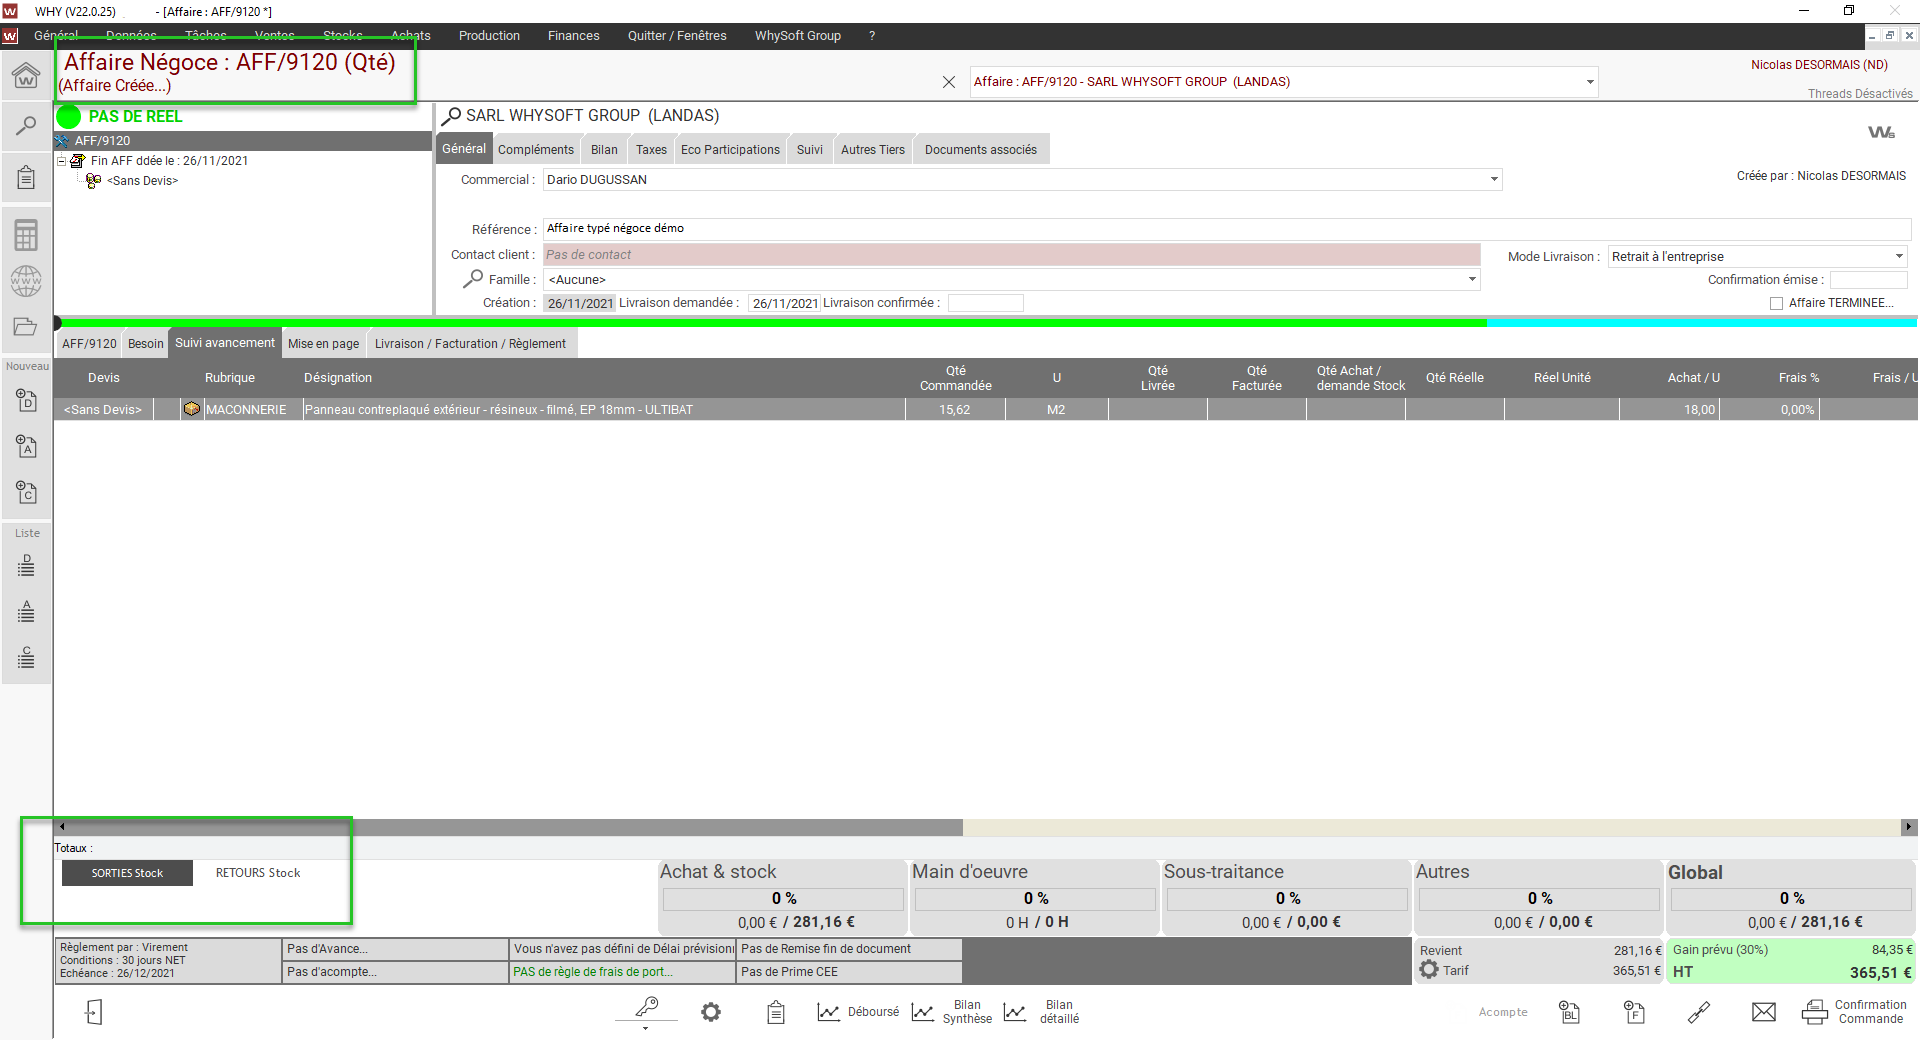1920x1040 pixels.
Task: Open the Déboursé chart
Action: tap(858, 1012)
